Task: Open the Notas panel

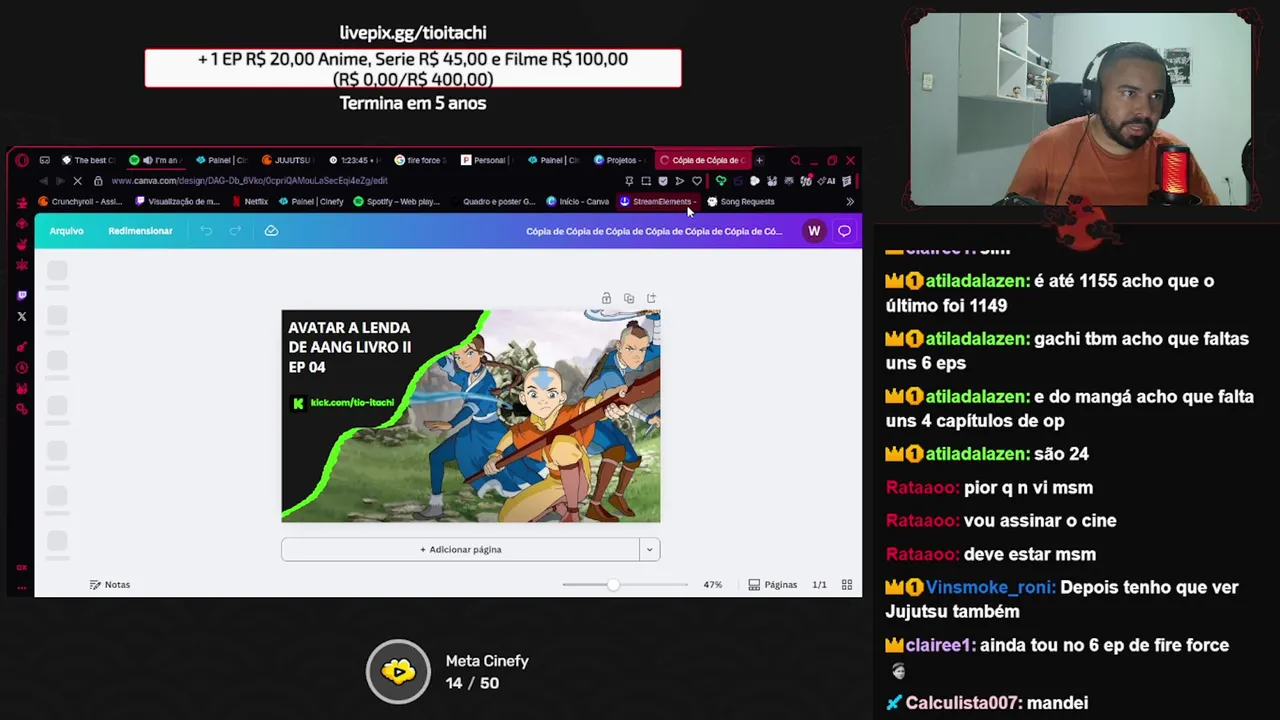Action: 110,584
